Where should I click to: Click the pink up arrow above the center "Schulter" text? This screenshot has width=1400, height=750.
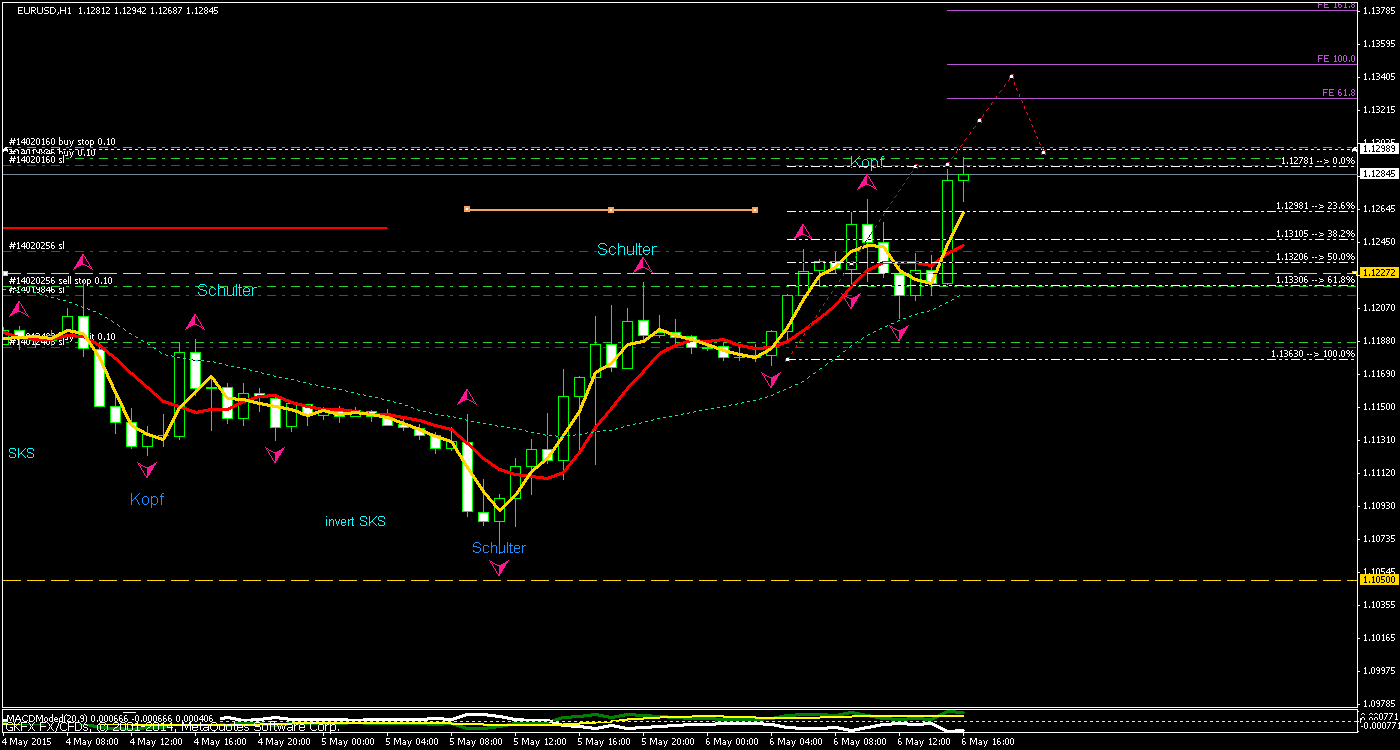[x=645, y=264]
